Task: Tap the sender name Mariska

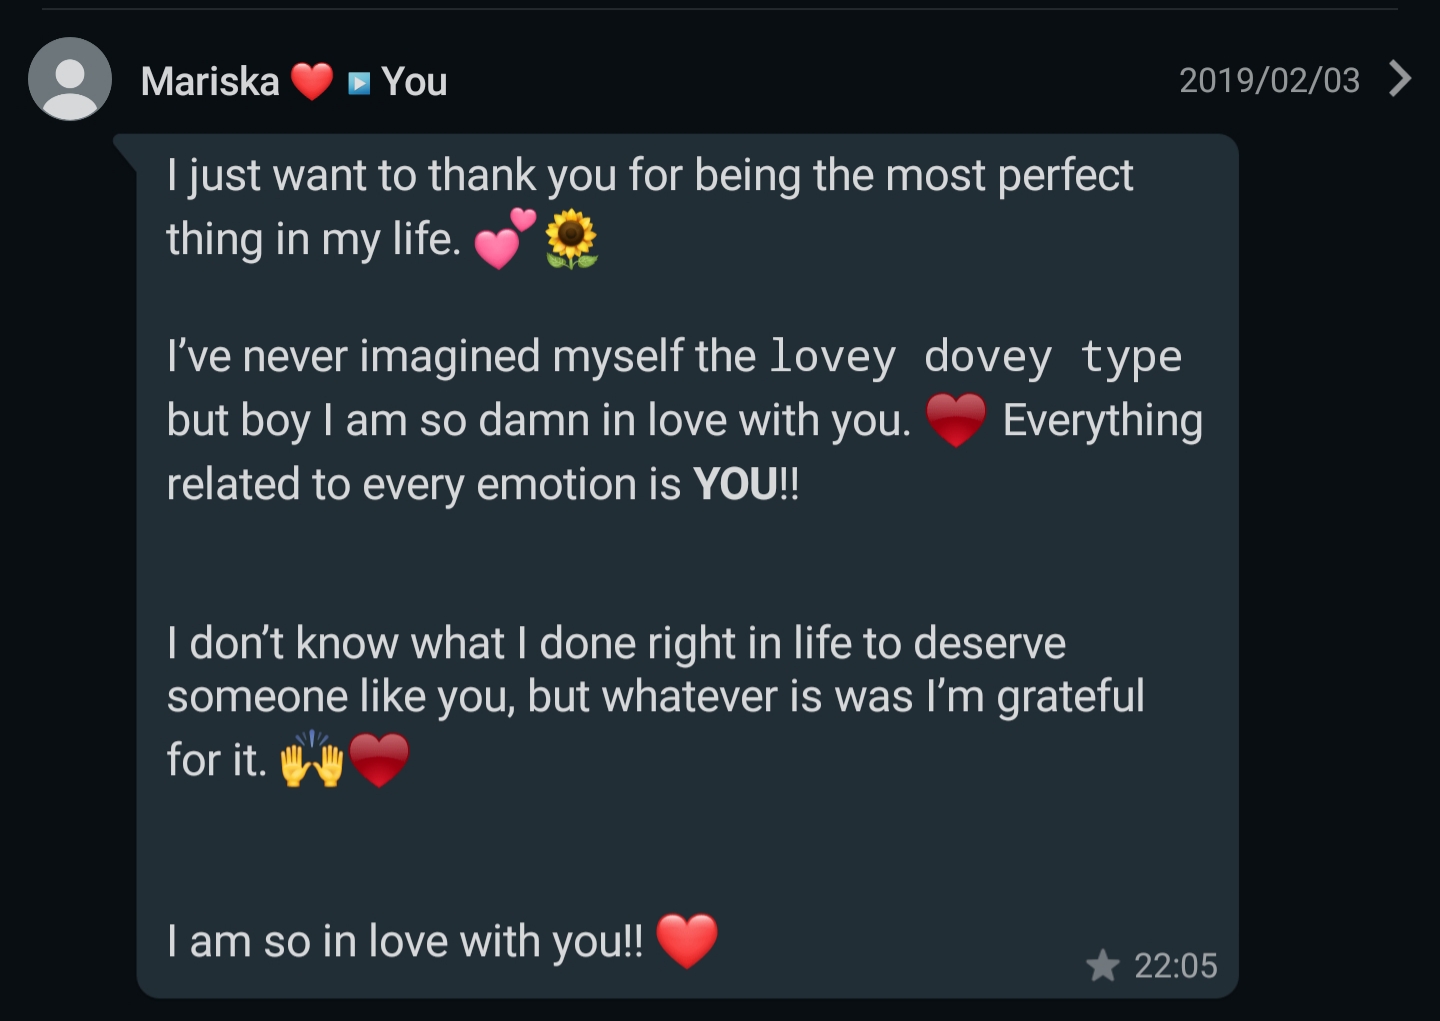Action: [x=210, y=81]
